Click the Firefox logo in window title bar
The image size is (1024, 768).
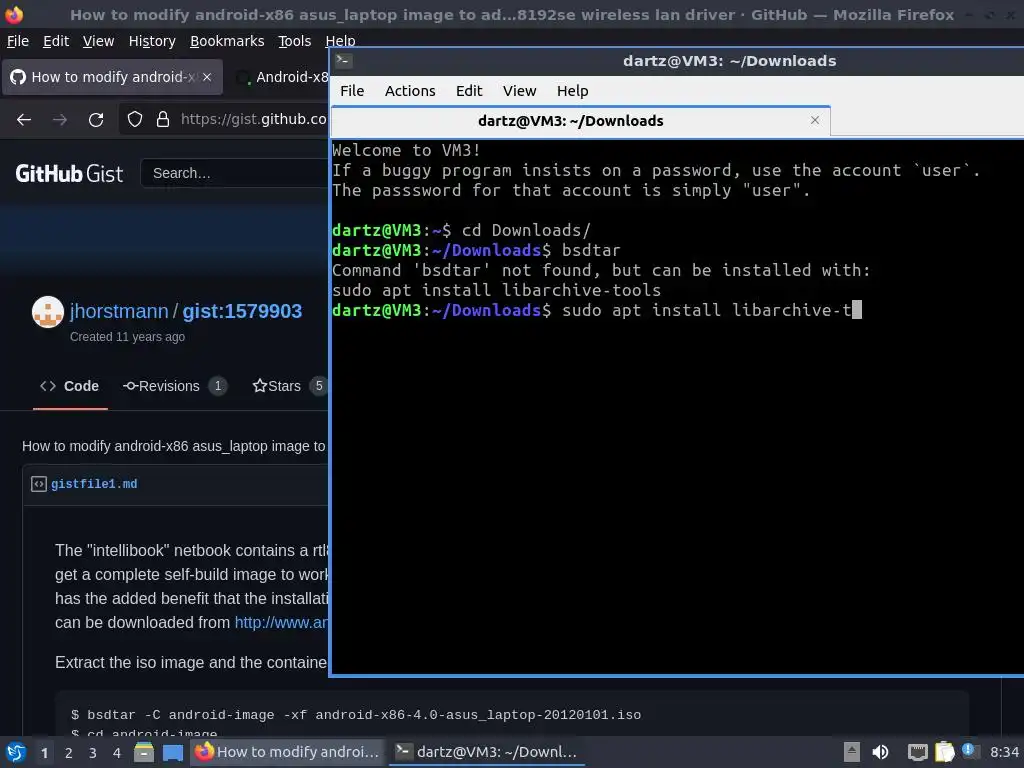click(14, 14)
